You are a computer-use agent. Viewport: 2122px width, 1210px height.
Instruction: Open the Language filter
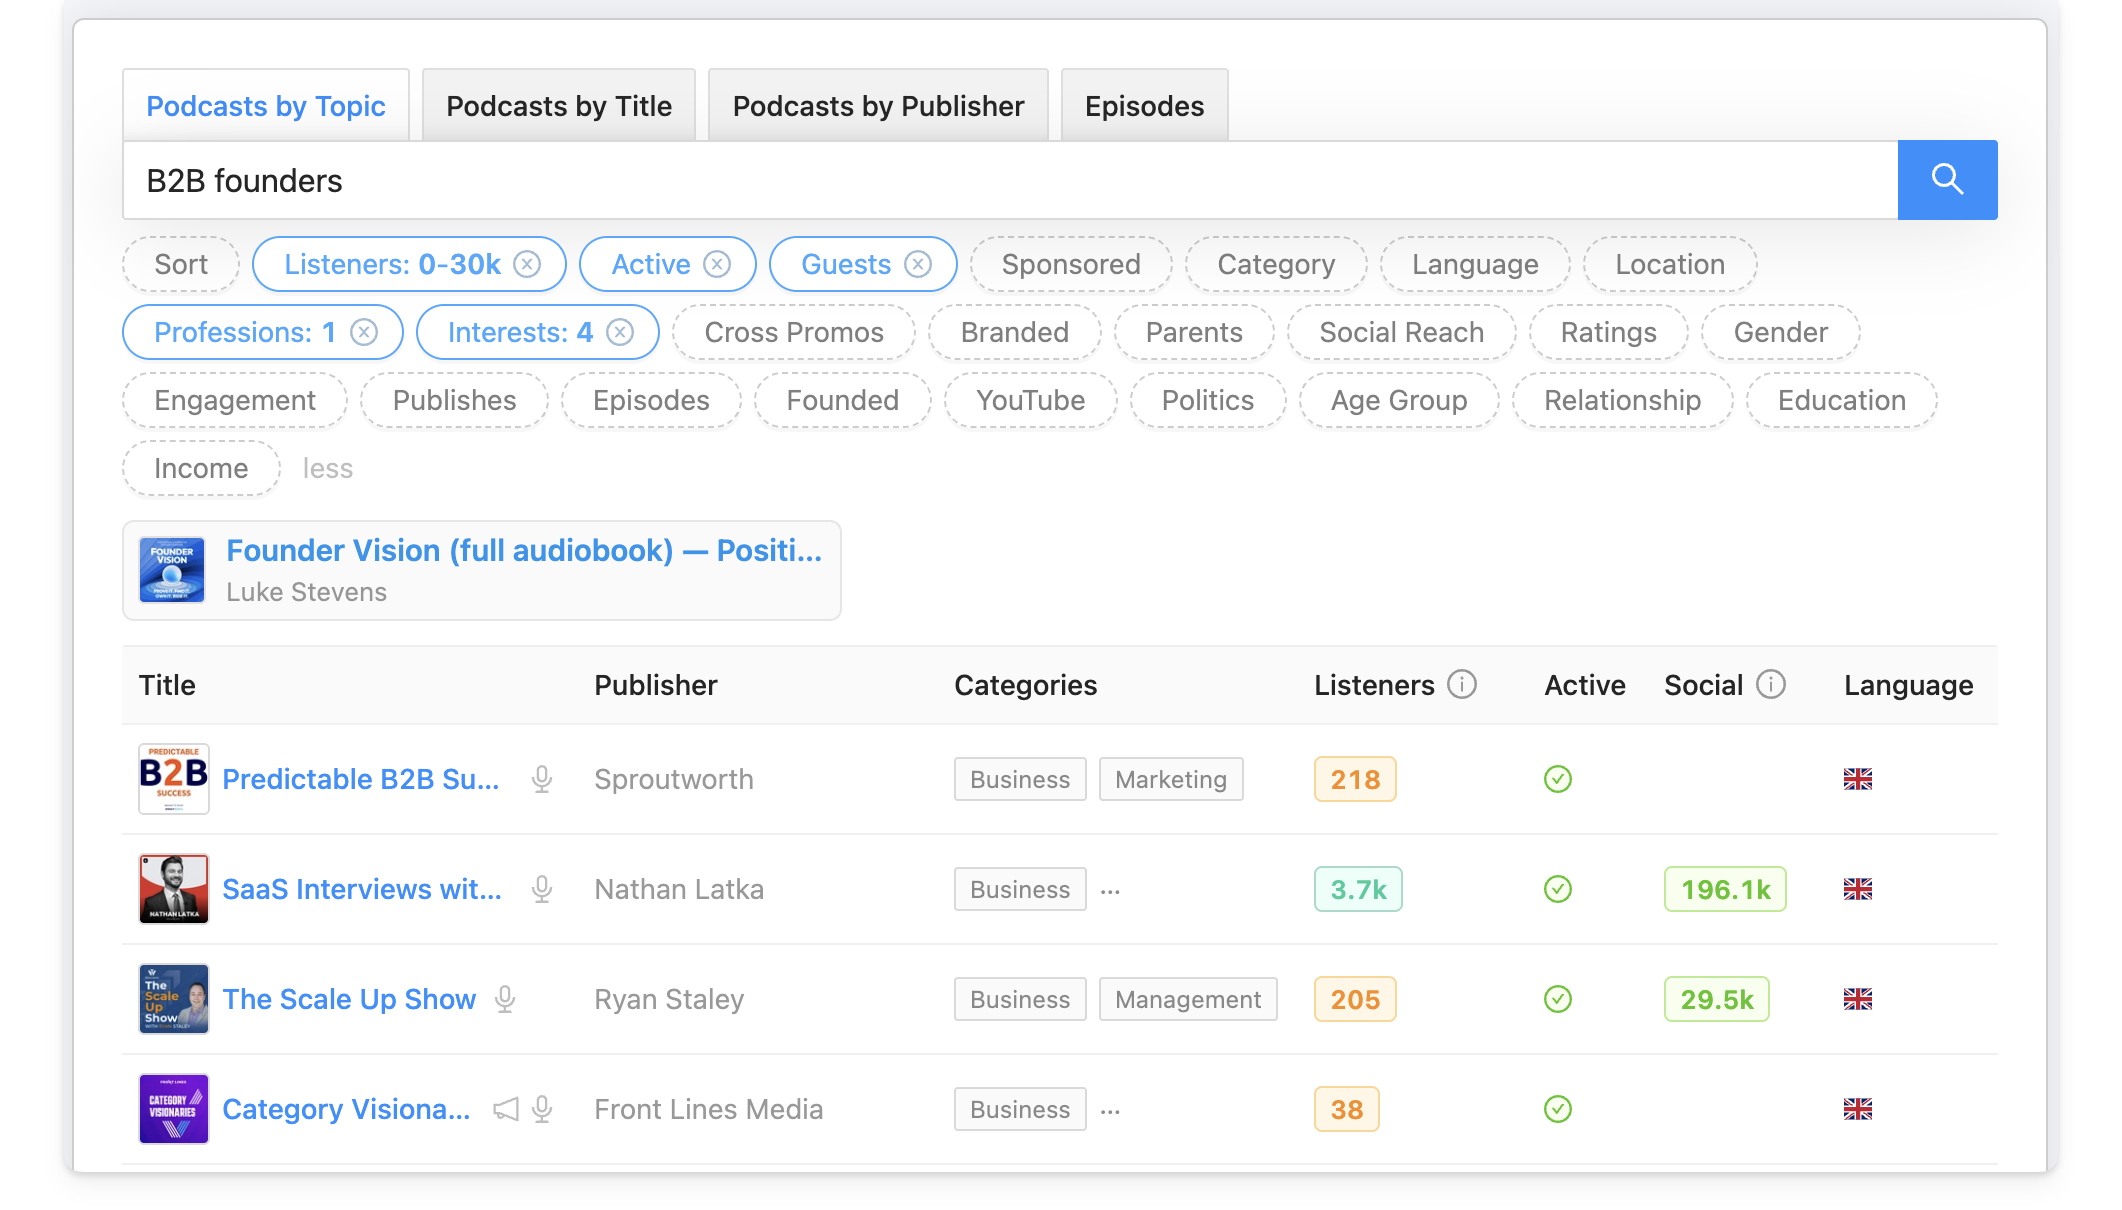[1475, 264]
